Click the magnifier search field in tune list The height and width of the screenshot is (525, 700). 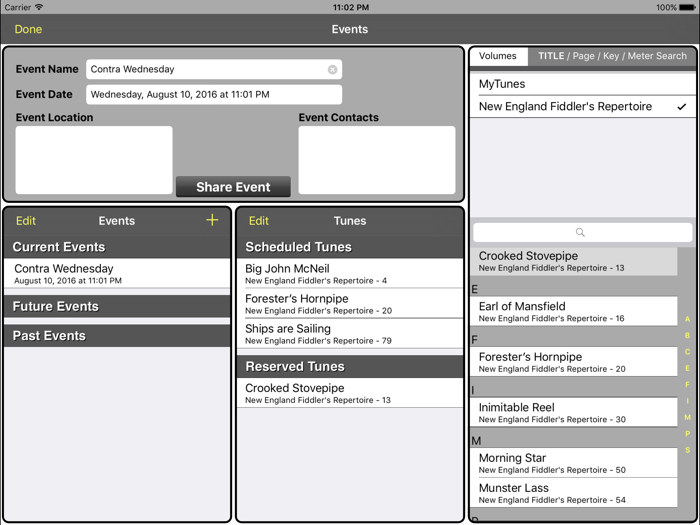coord(583,232)
